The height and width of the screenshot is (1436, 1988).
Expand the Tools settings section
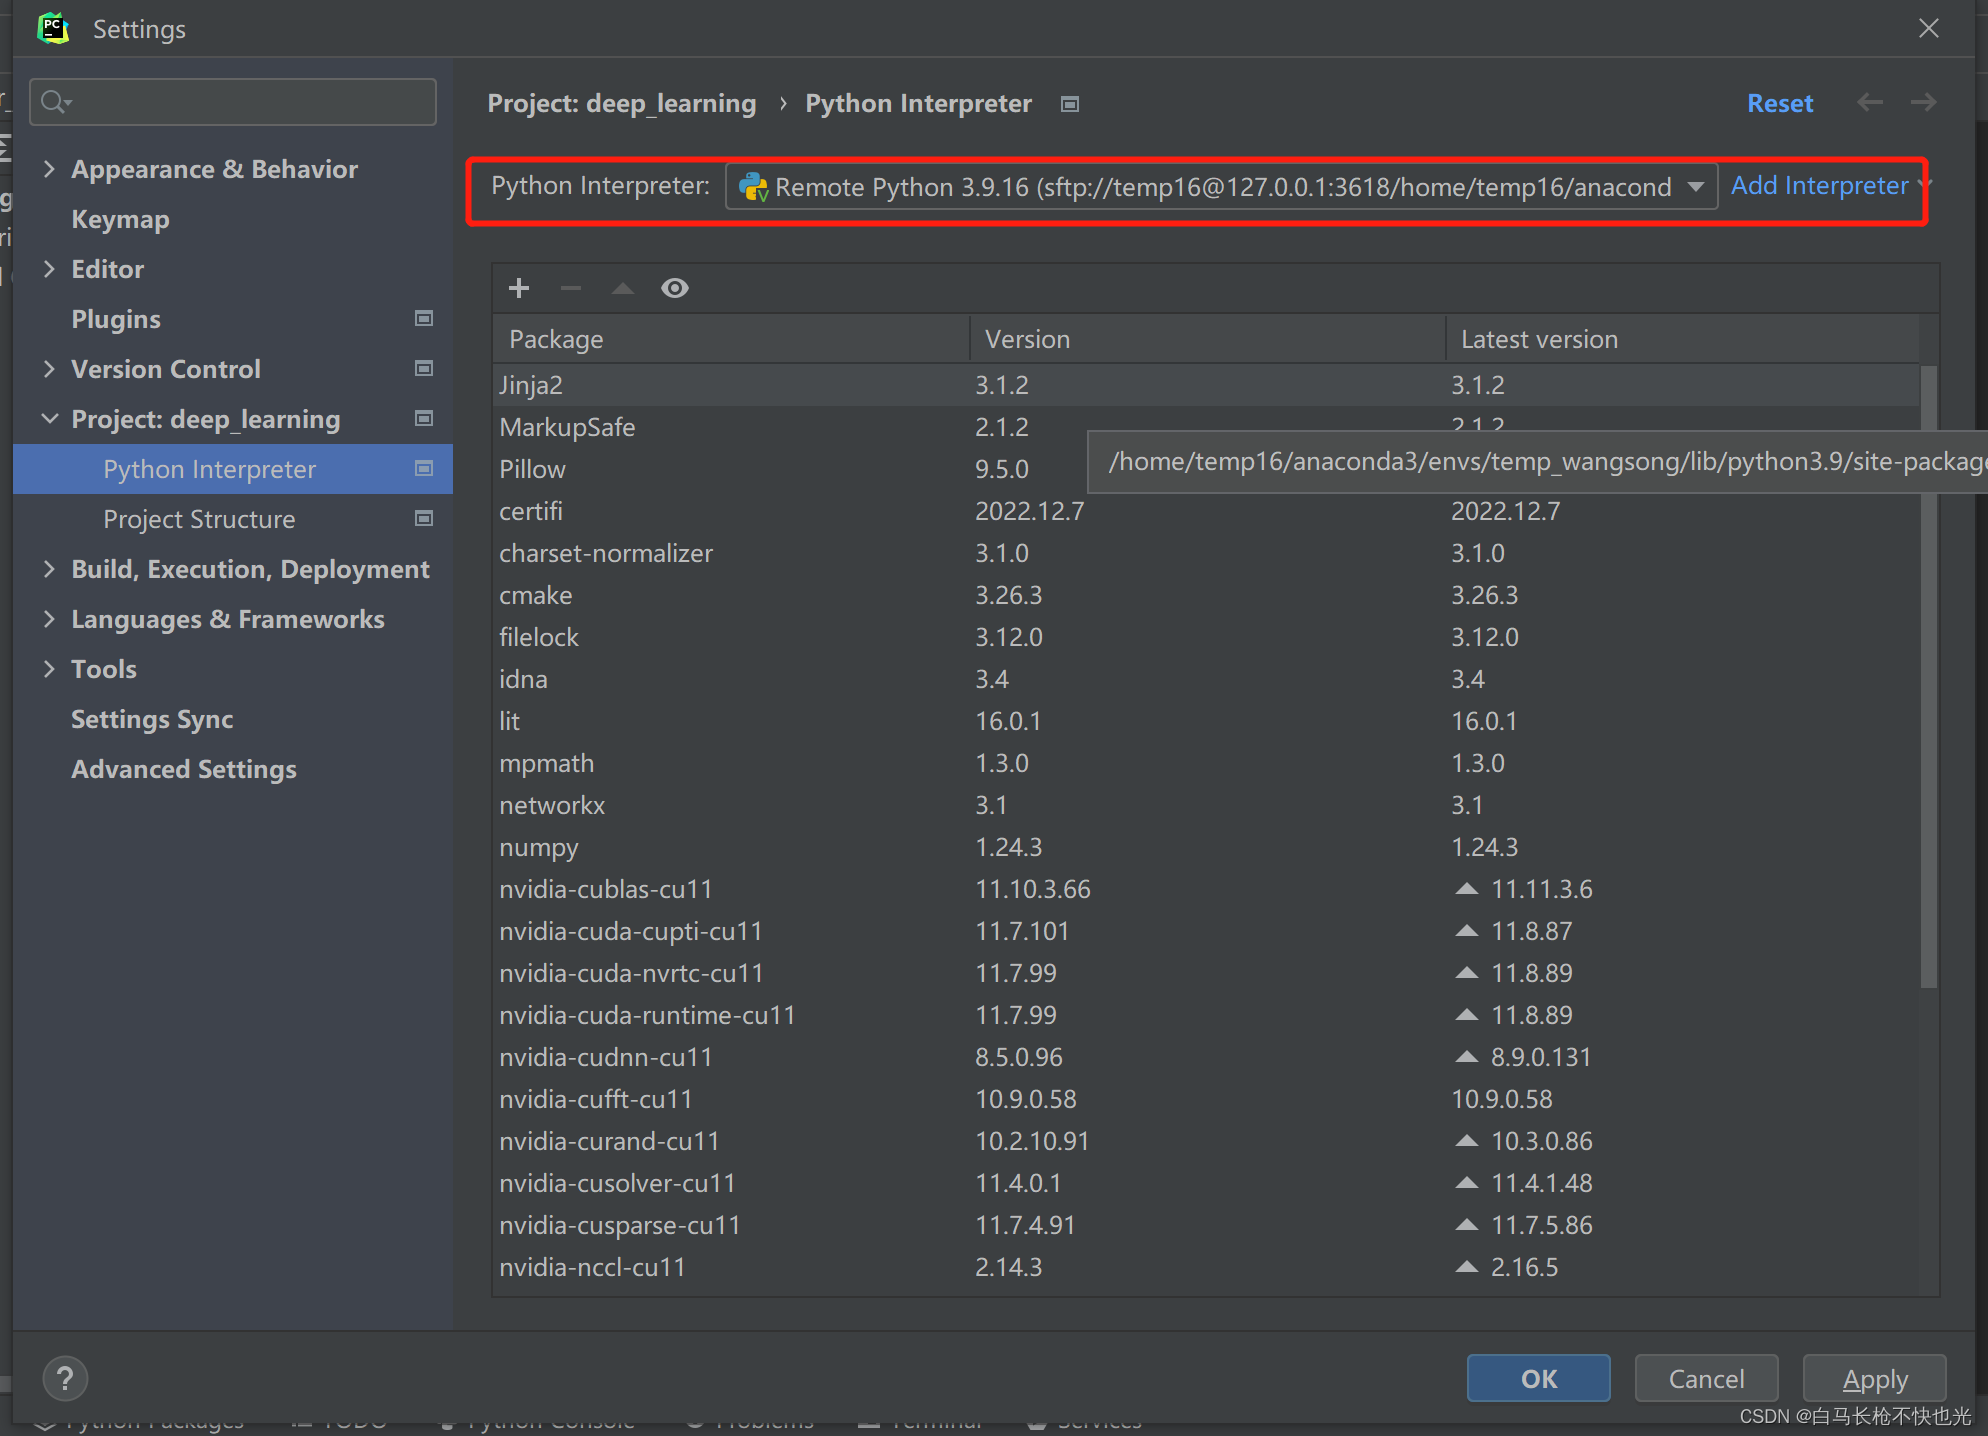pyautogui.click(x=49, y=669)
